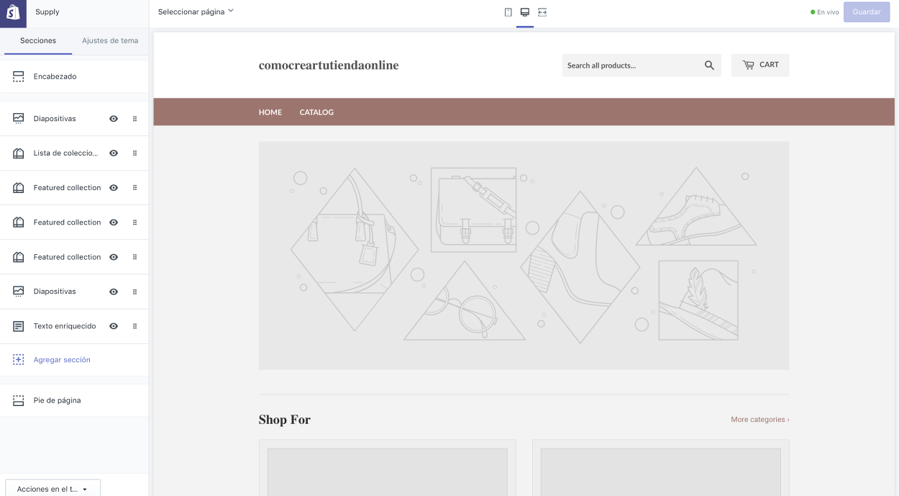The width and height of the screenshot is (899, 496).
Task: Click drag handle for Texto enriquecido
Action: pyautogui.click(x=135, y=326)
